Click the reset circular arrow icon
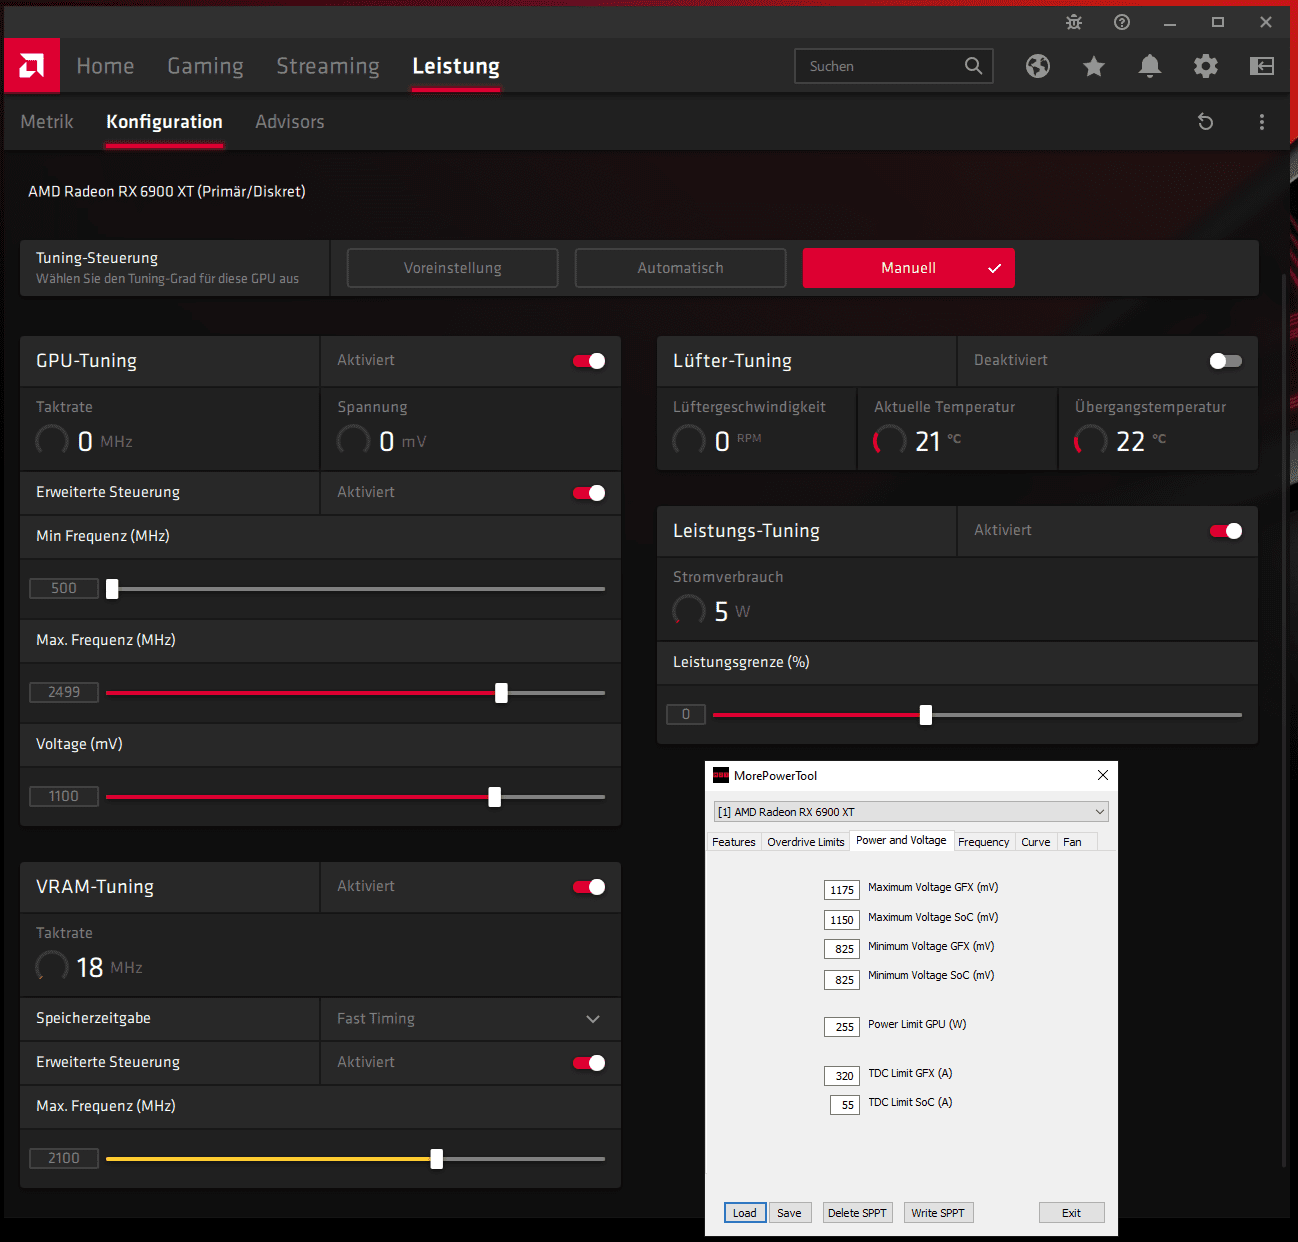The width and height of the screenshot is (1298, 1242). (x=1206, y=122)
